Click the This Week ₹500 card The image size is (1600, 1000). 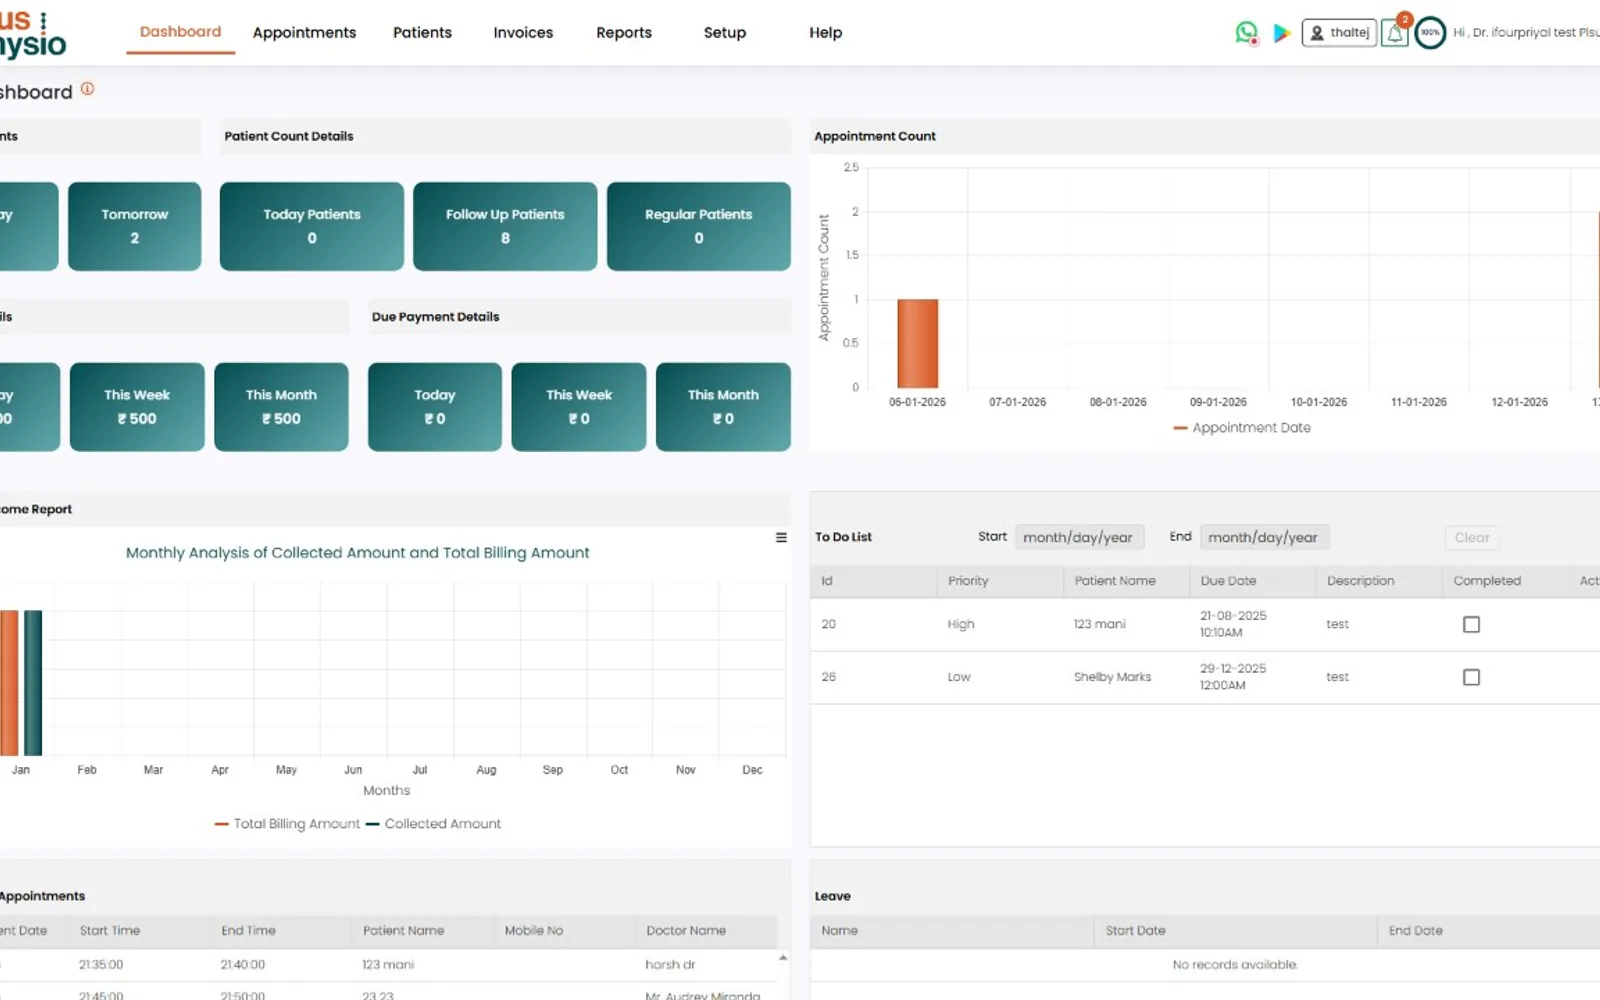(137, 407)
